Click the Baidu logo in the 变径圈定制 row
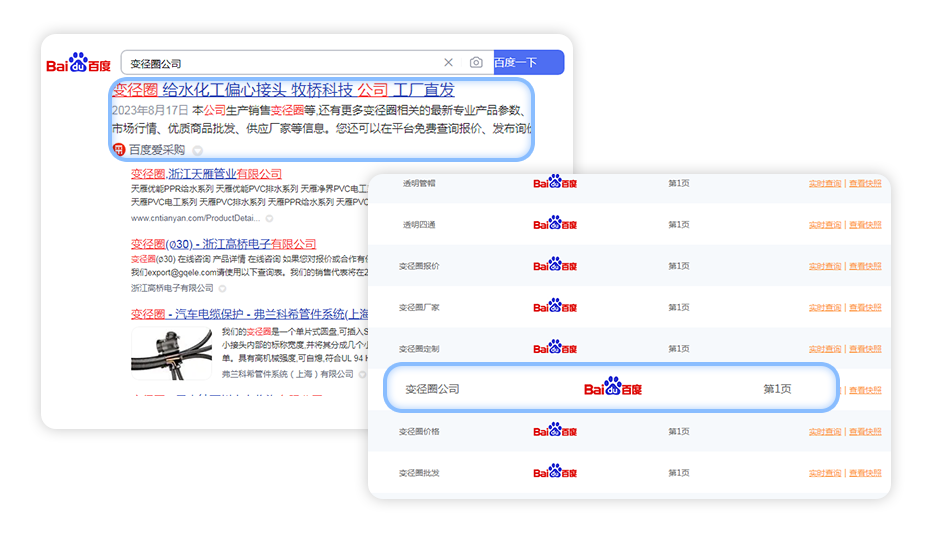 (555, 347)
